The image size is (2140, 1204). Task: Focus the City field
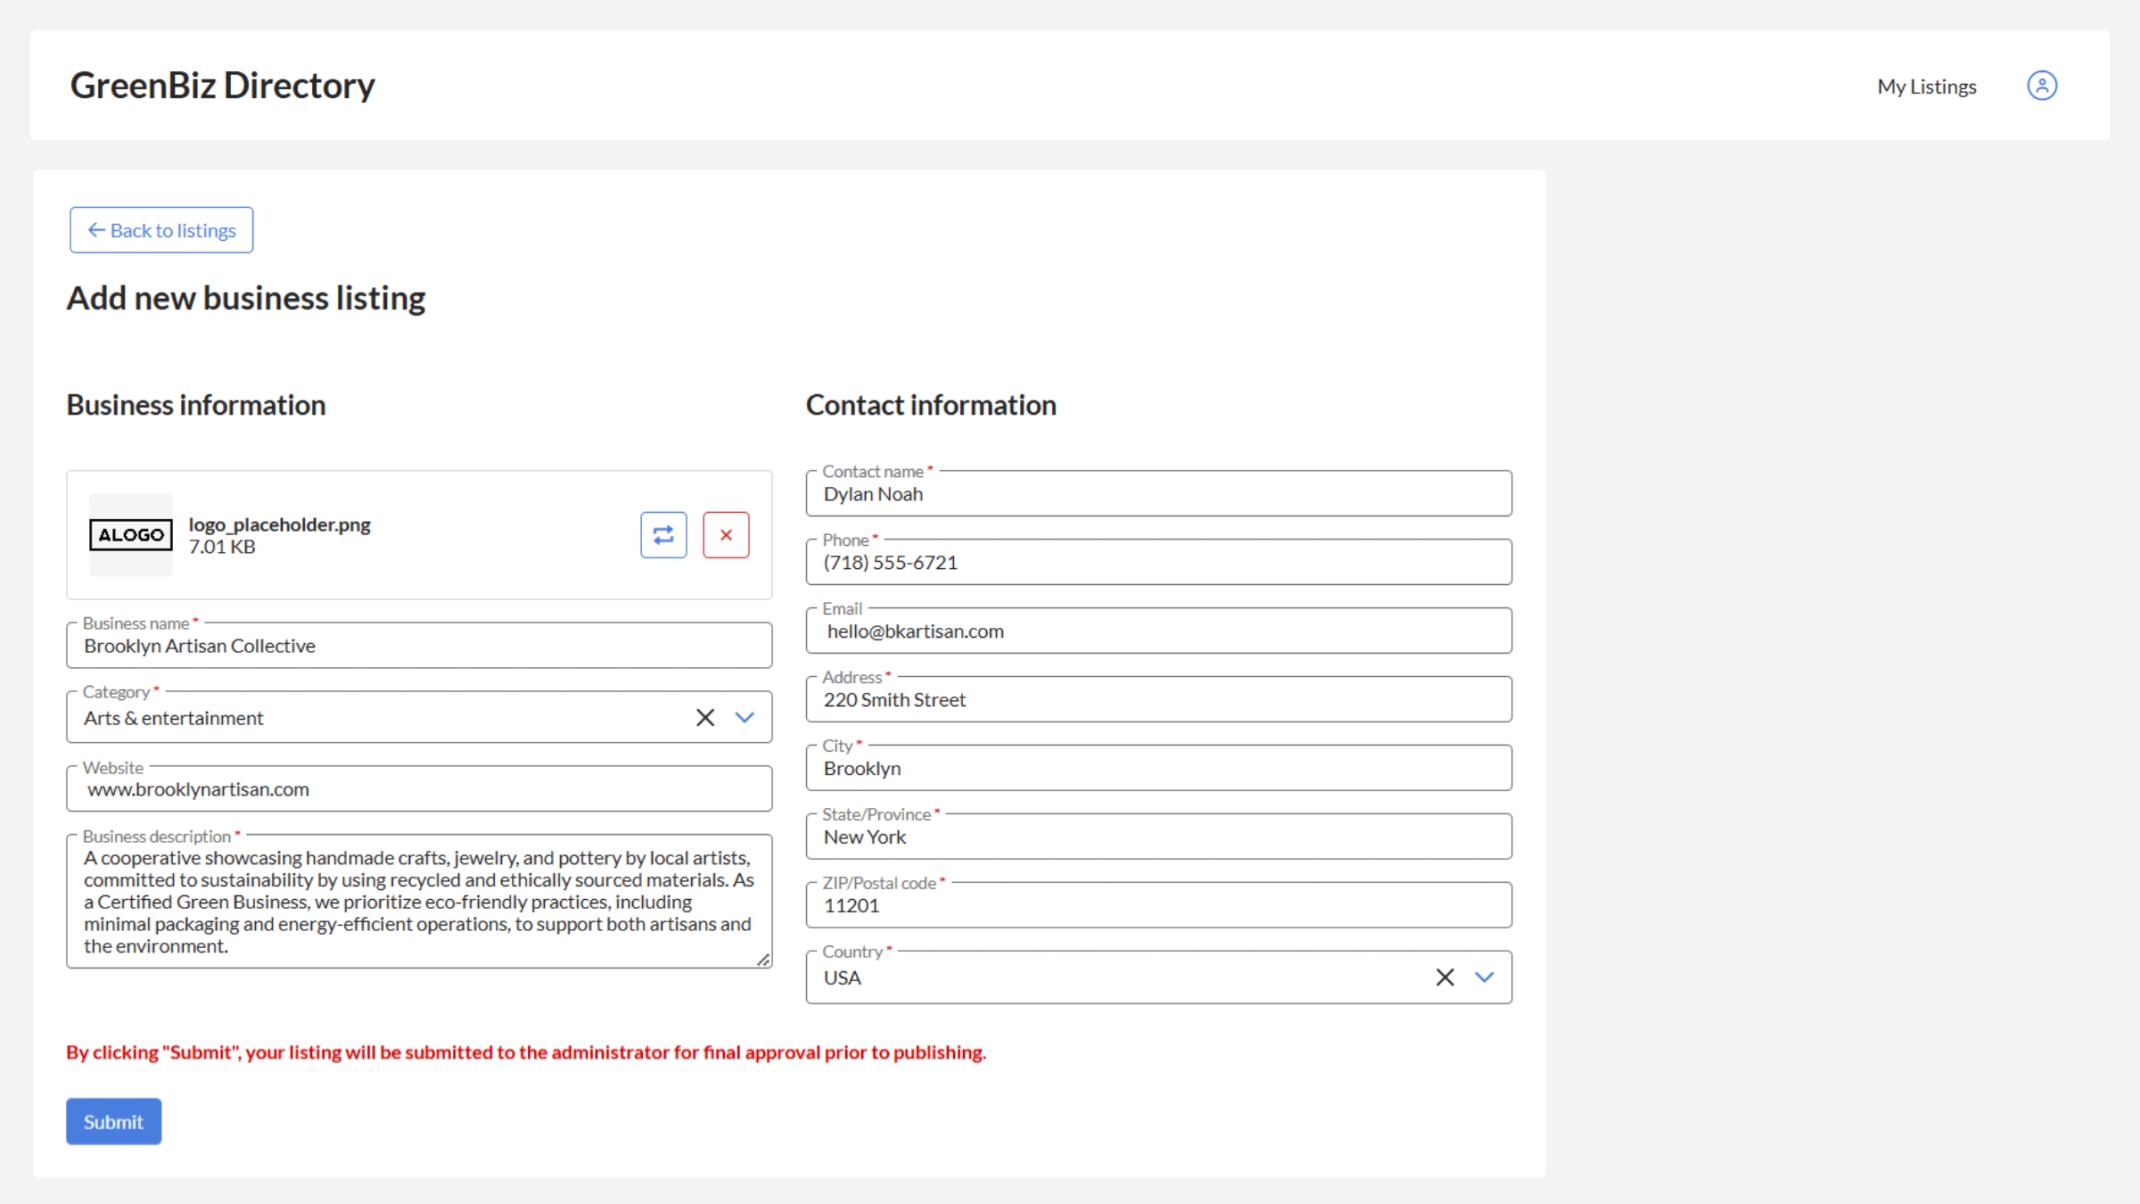coord(1159,768)
